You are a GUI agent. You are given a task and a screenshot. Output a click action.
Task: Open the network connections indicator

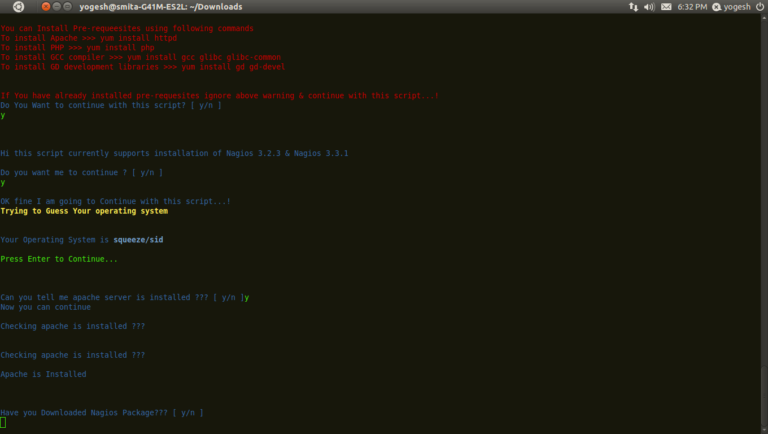(x=633, y=7)
